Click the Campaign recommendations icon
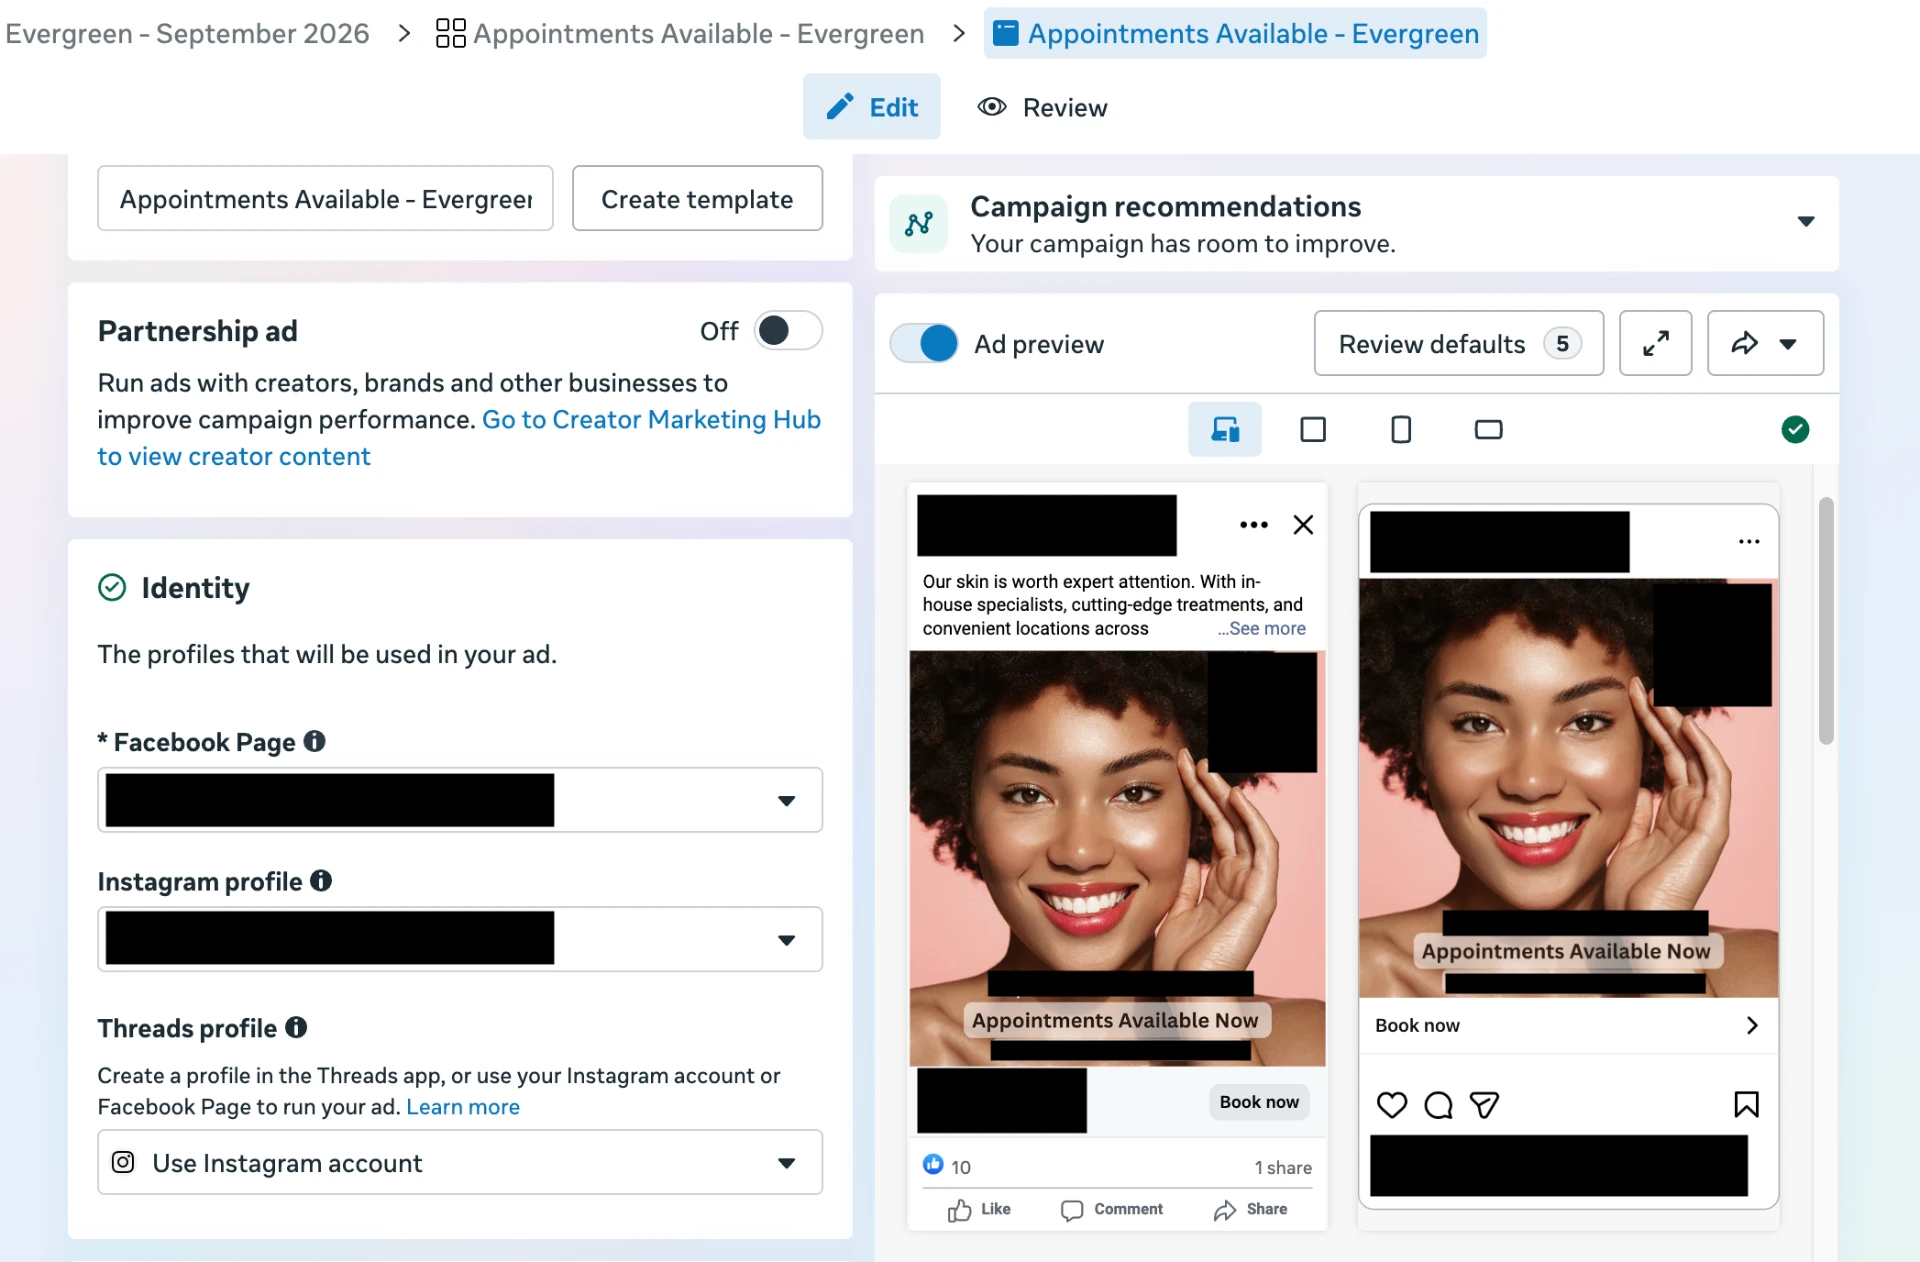 click(x=919, y=223)
